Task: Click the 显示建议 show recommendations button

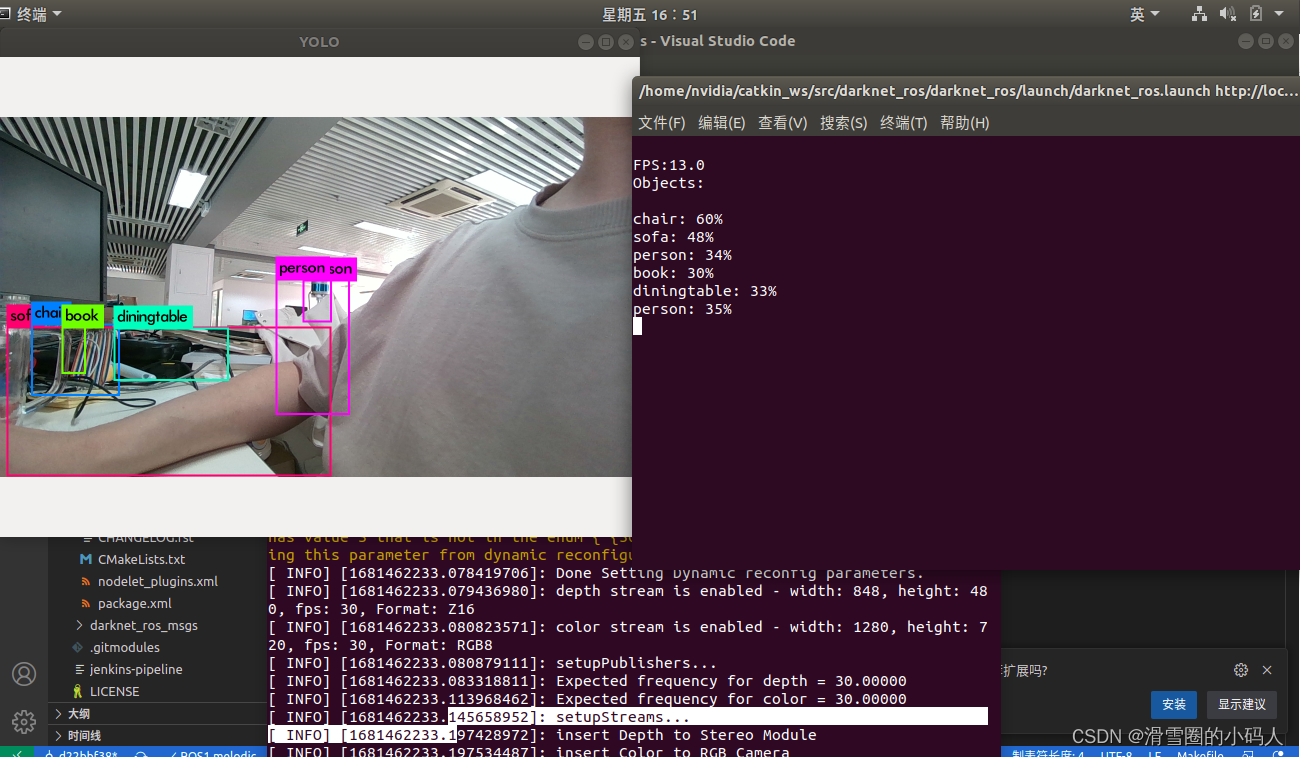Action: [x=1242, y=704]
